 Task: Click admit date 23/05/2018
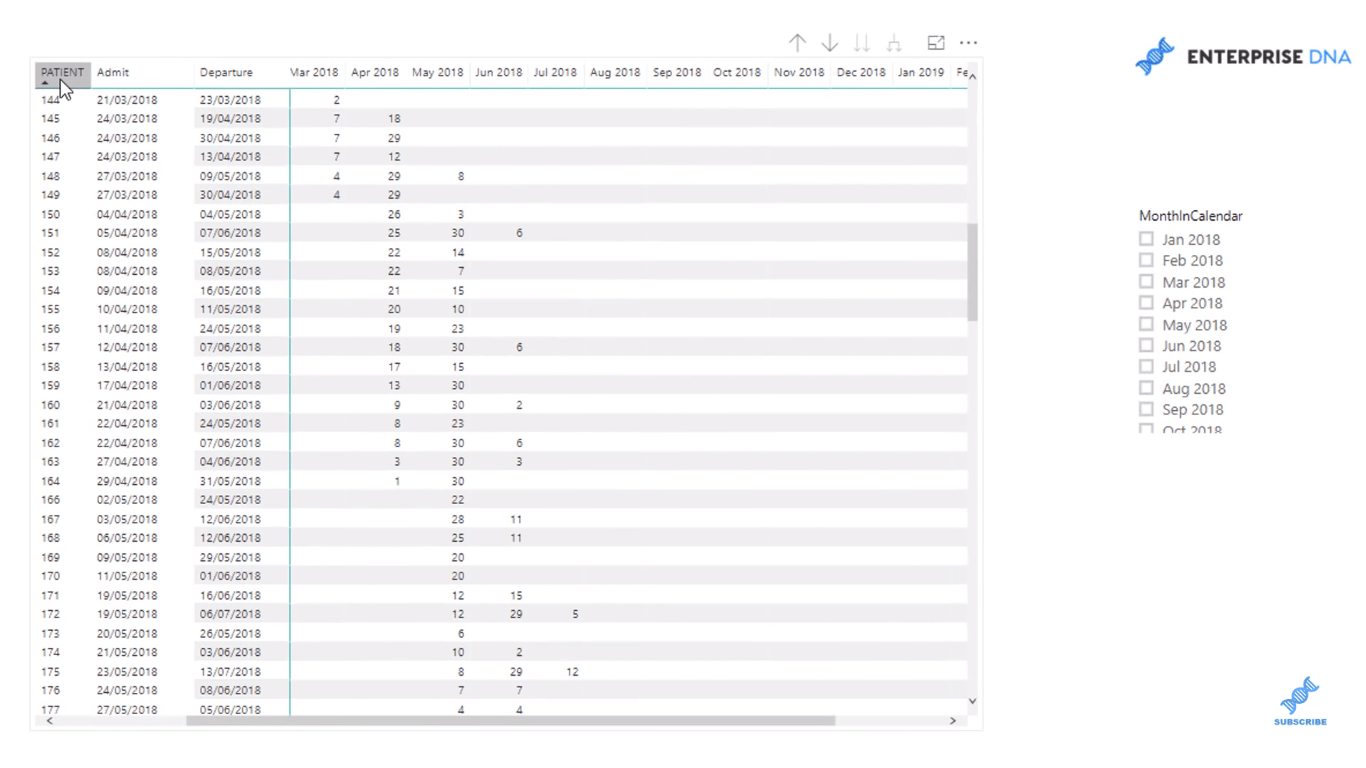coord(127,672)
